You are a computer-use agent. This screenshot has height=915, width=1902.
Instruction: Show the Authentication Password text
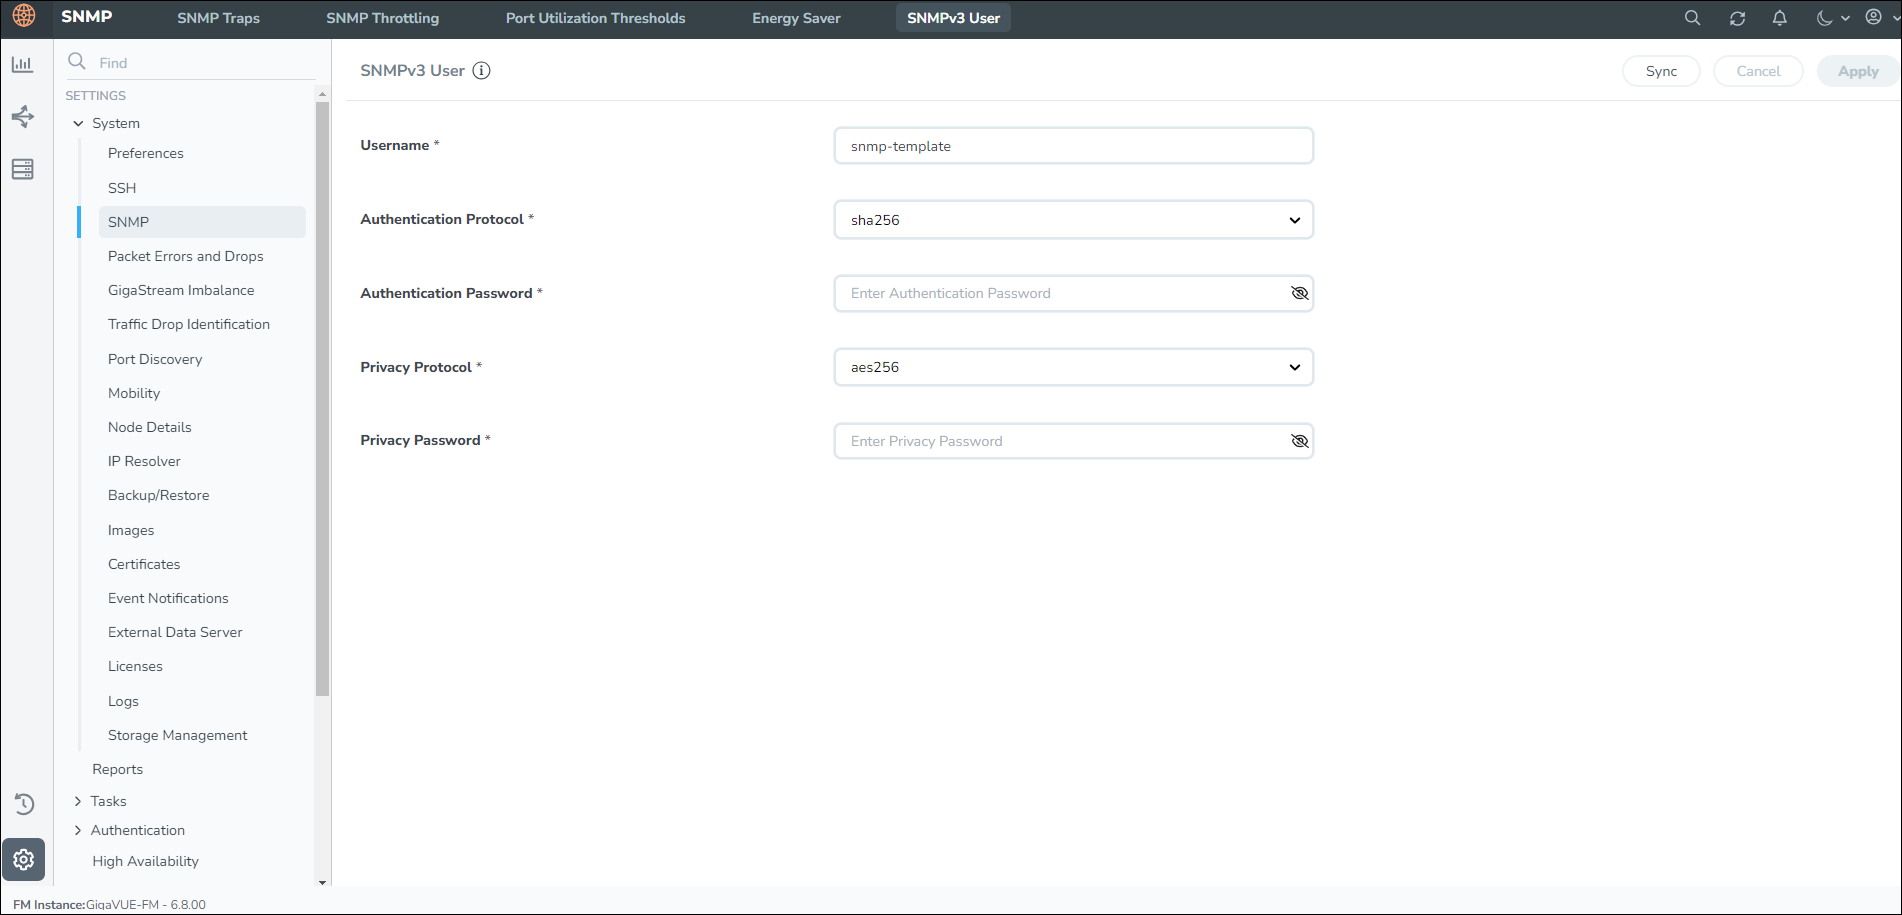click(1299, 294)
